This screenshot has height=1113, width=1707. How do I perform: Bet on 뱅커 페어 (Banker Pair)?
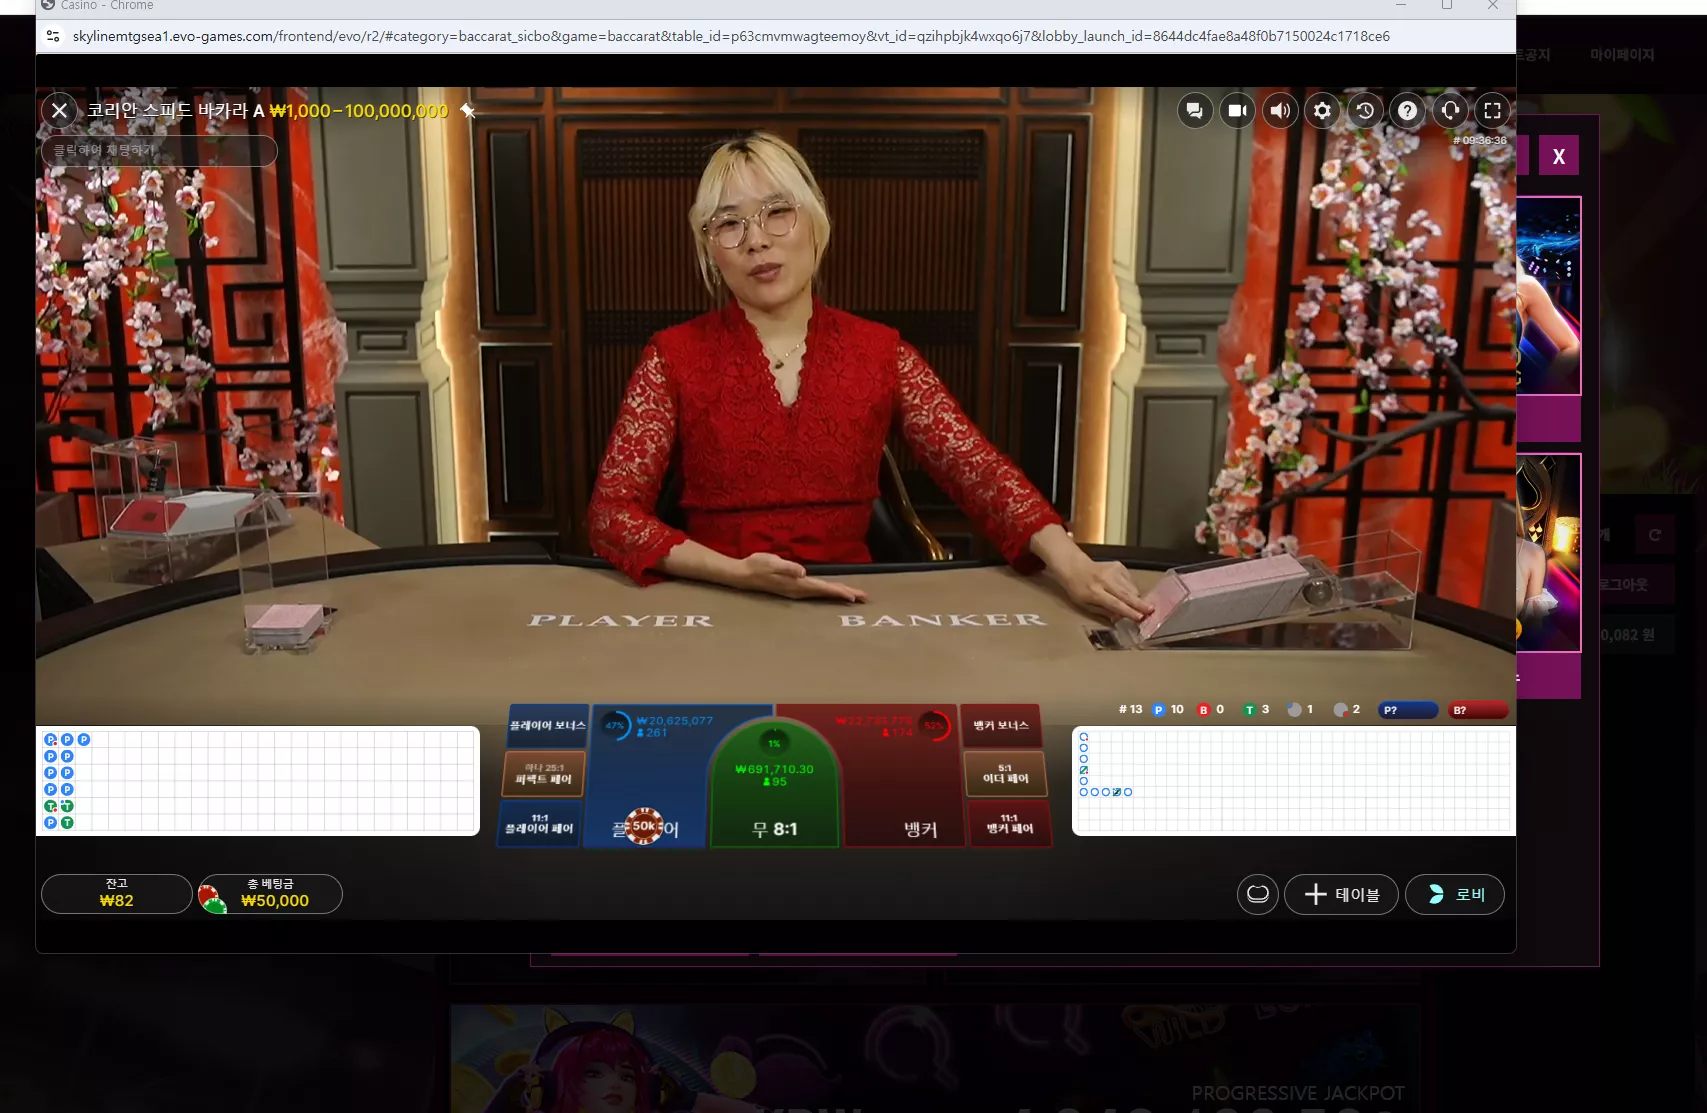(x=1009, y=824)
